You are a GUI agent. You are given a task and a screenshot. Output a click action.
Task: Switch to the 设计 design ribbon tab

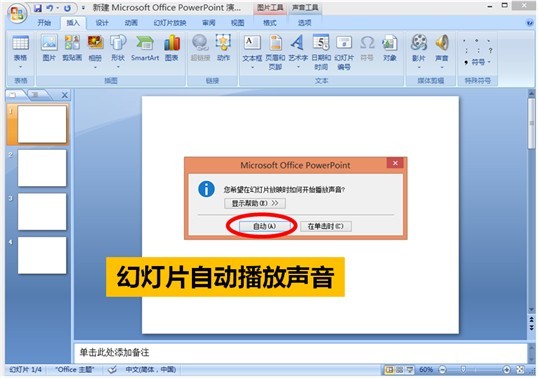pos(102,23)
